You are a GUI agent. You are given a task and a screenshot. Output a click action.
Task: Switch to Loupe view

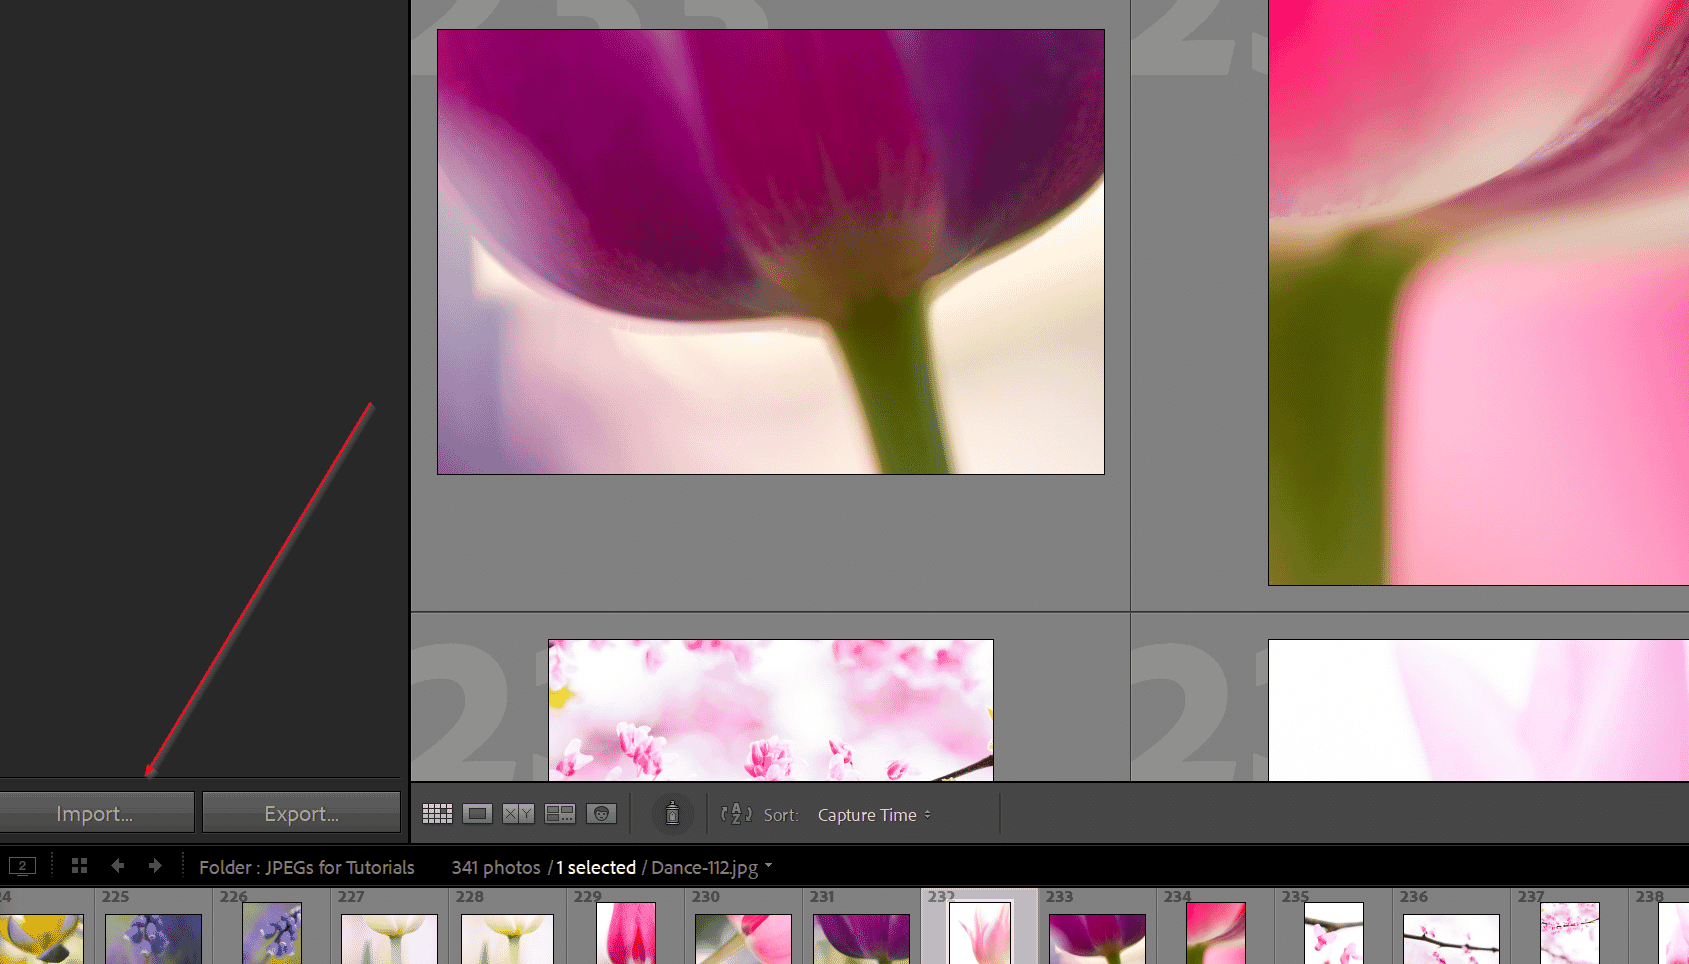click(x=478, y=813)
